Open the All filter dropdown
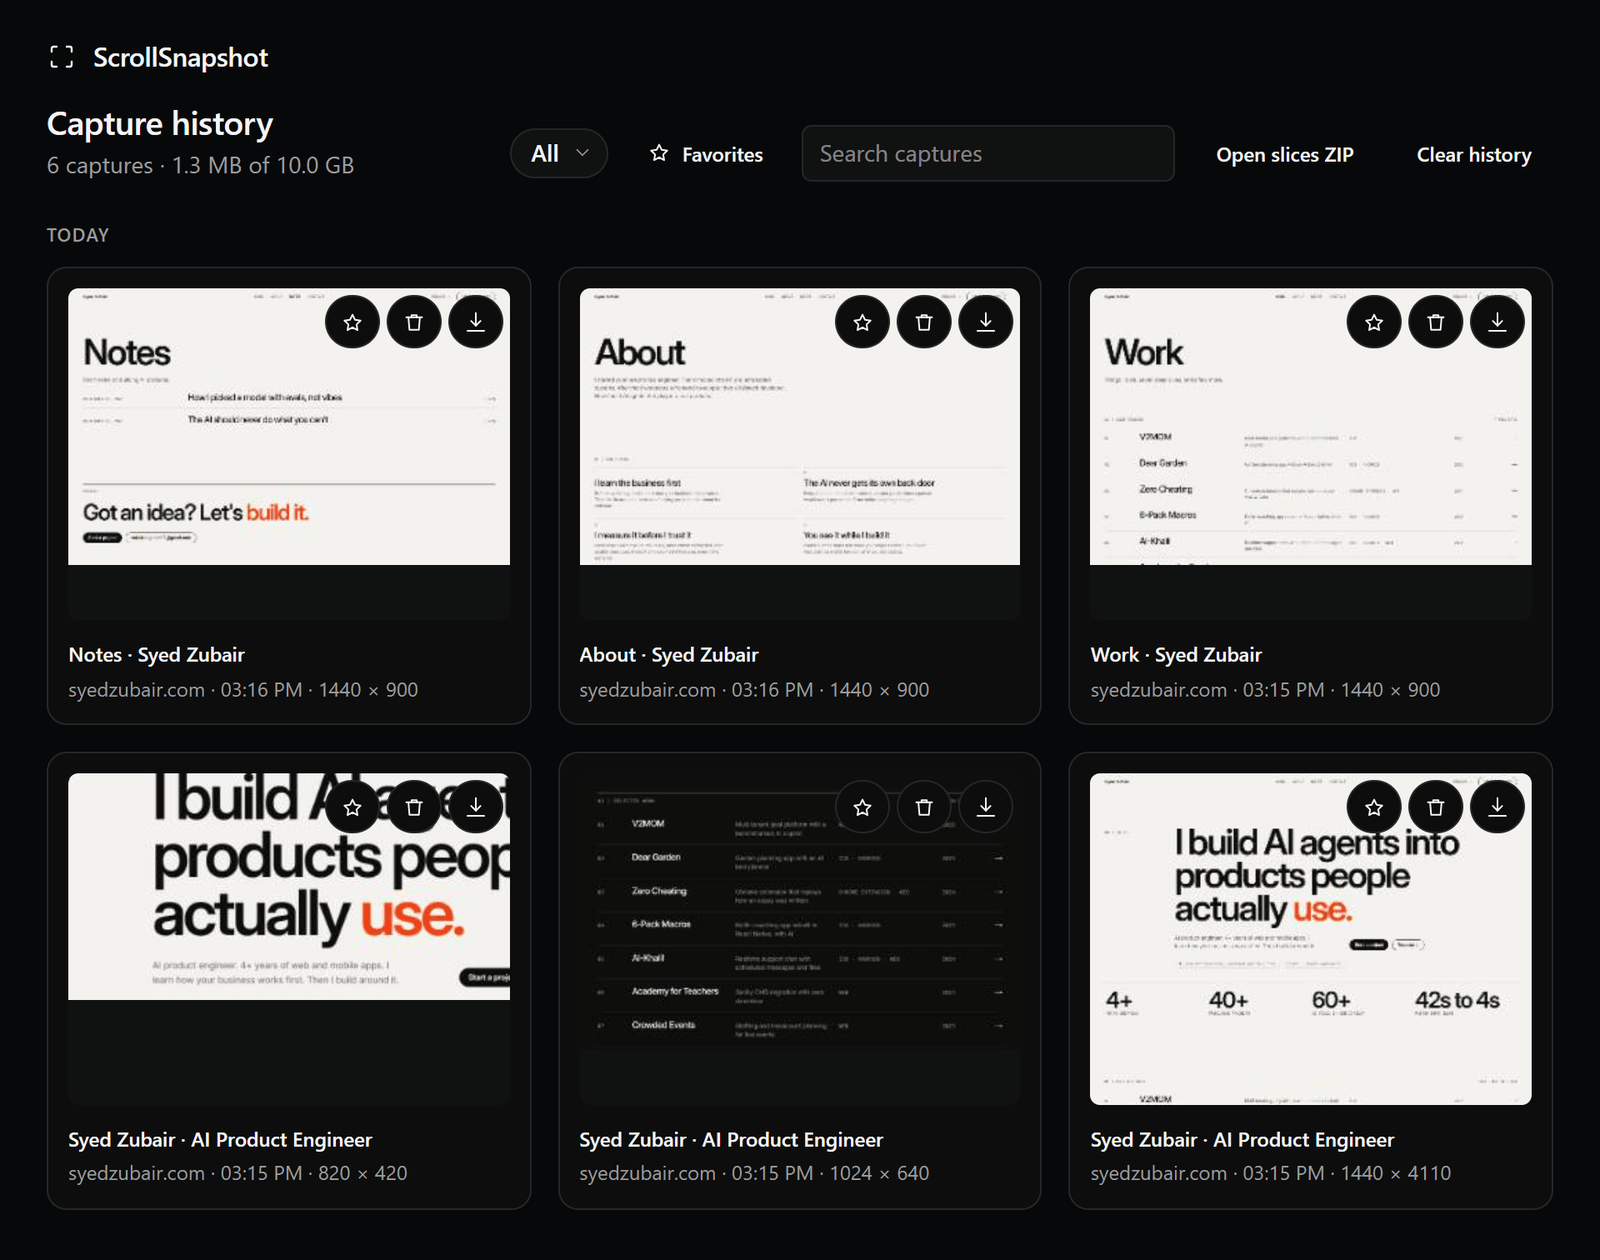Viewport: 1600px width, 1260px height. [559, 154]
